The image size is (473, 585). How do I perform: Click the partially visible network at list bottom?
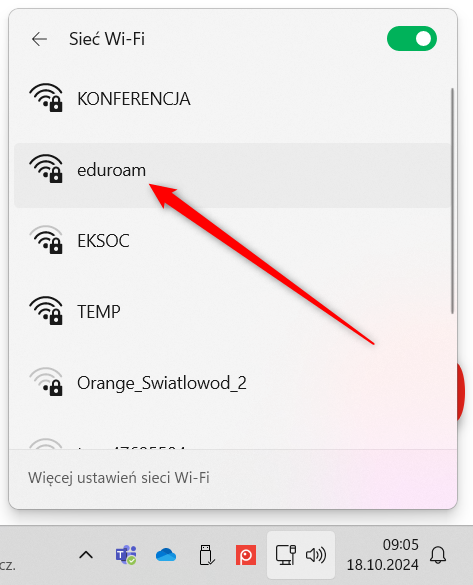click(x=232, y=443)
